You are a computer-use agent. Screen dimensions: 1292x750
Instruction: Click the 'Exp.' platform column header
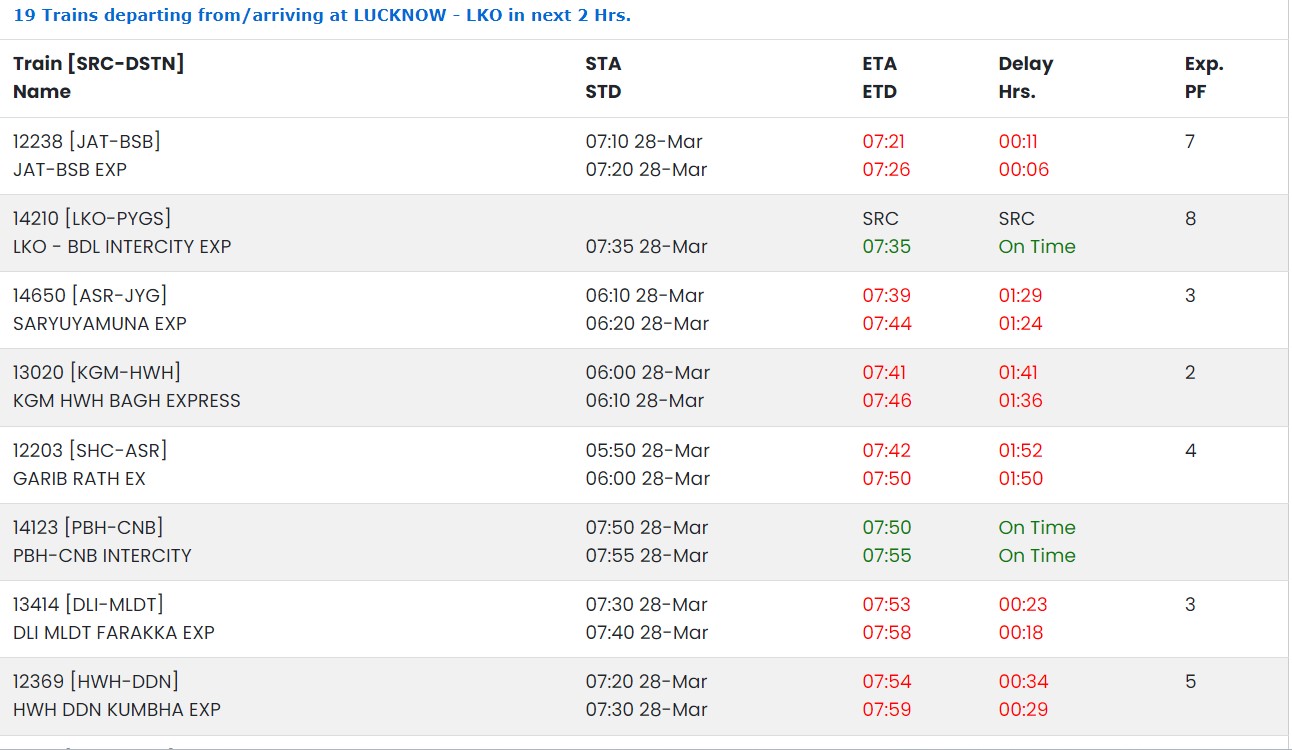coord(1204,64)
